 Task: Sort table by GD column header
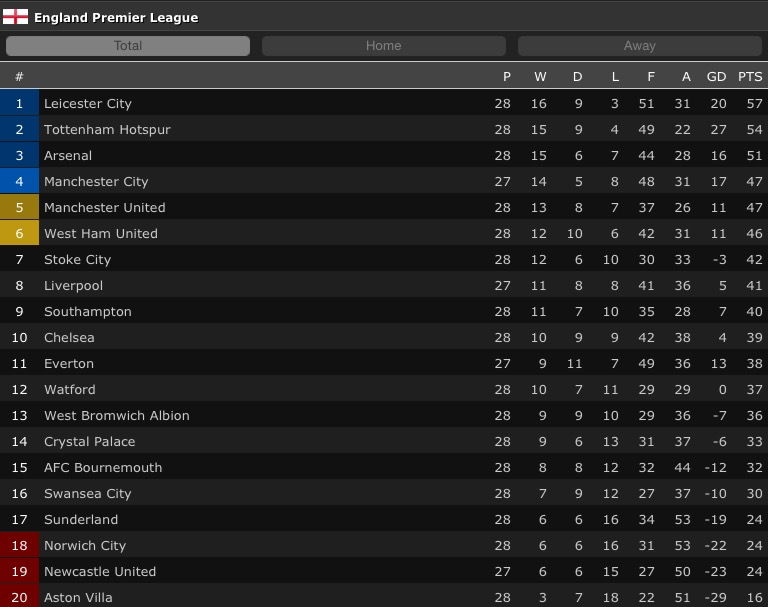[x=716, y=77]
